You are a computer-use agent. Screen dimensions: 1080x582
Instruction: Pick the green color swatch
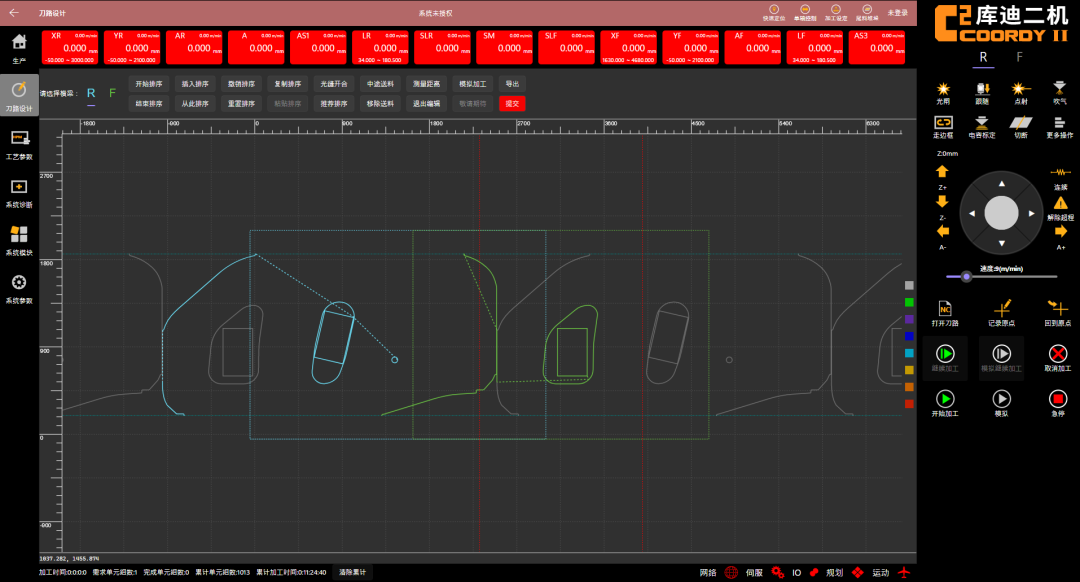pyautogui.click(x=909, y=302)
